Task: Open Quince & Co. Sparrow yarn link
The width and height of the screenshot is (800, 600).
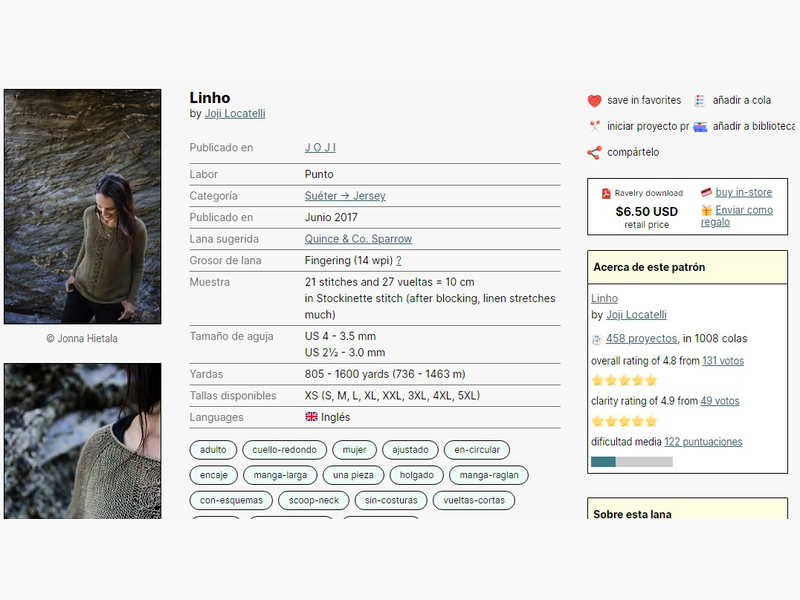Action: (x=358, y=239)
